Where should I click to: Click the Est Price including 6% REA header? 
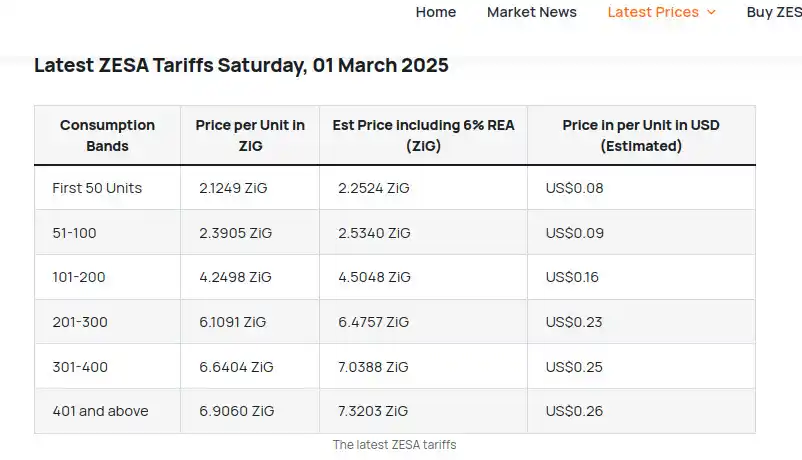424,136
